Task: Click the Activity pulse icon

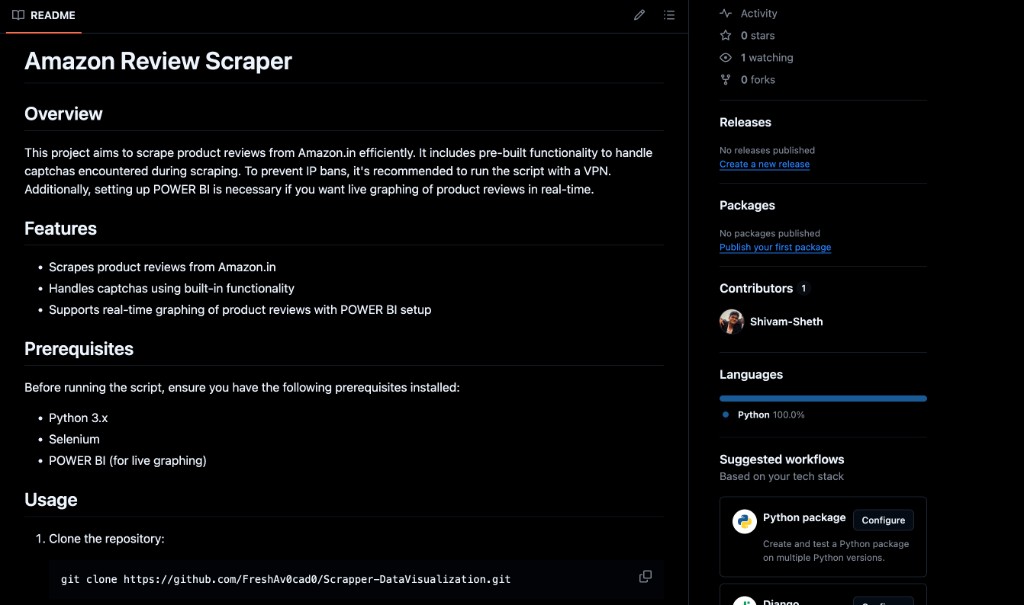Action: point(726,13)
